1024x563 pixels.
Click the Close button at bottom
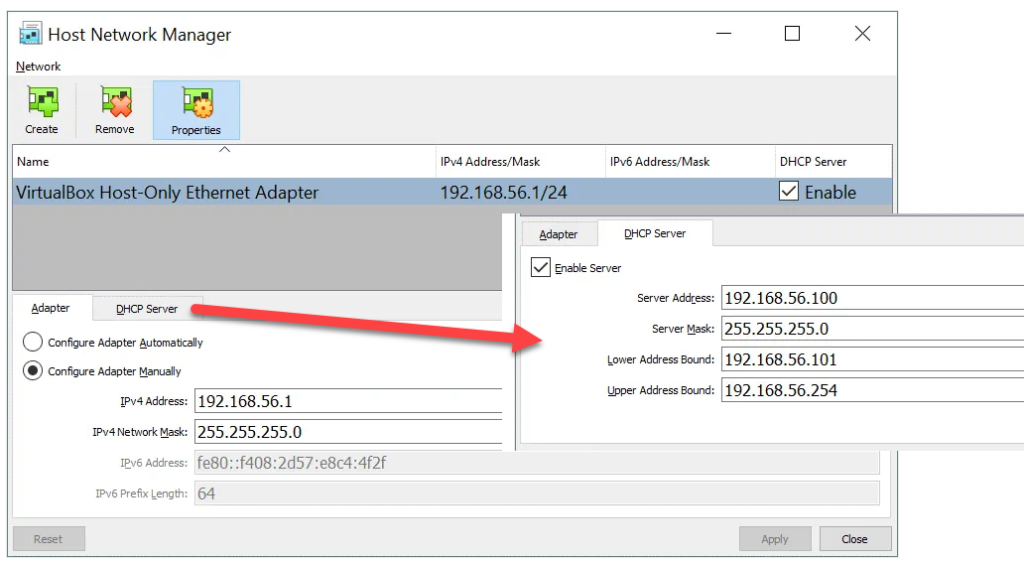click(x=855, y=539)
